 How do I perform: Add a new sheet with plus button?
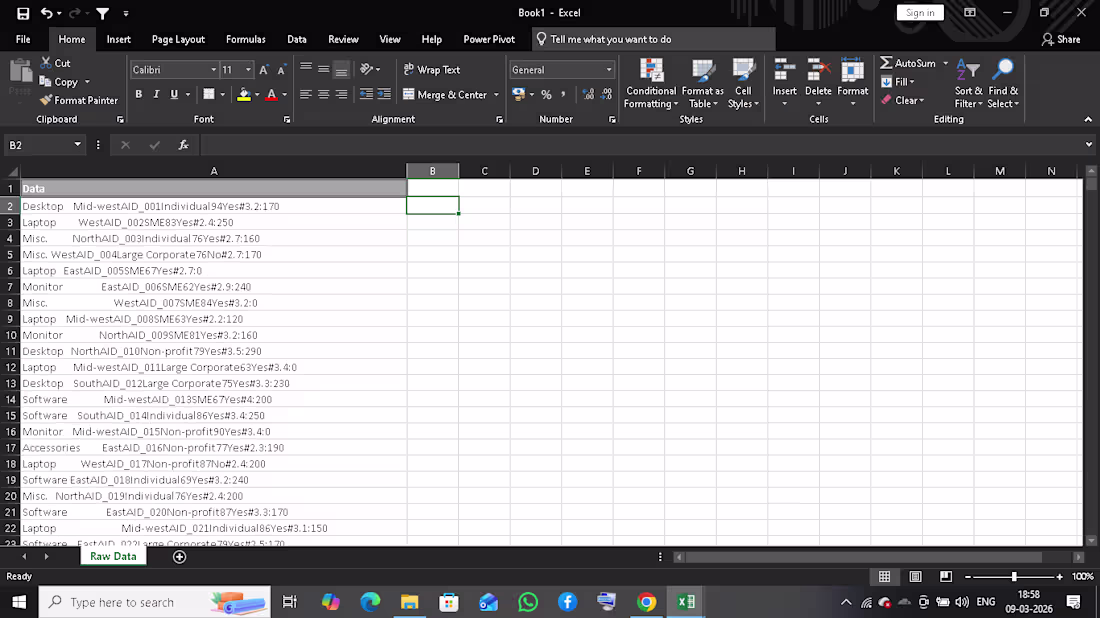pos(180,557)
